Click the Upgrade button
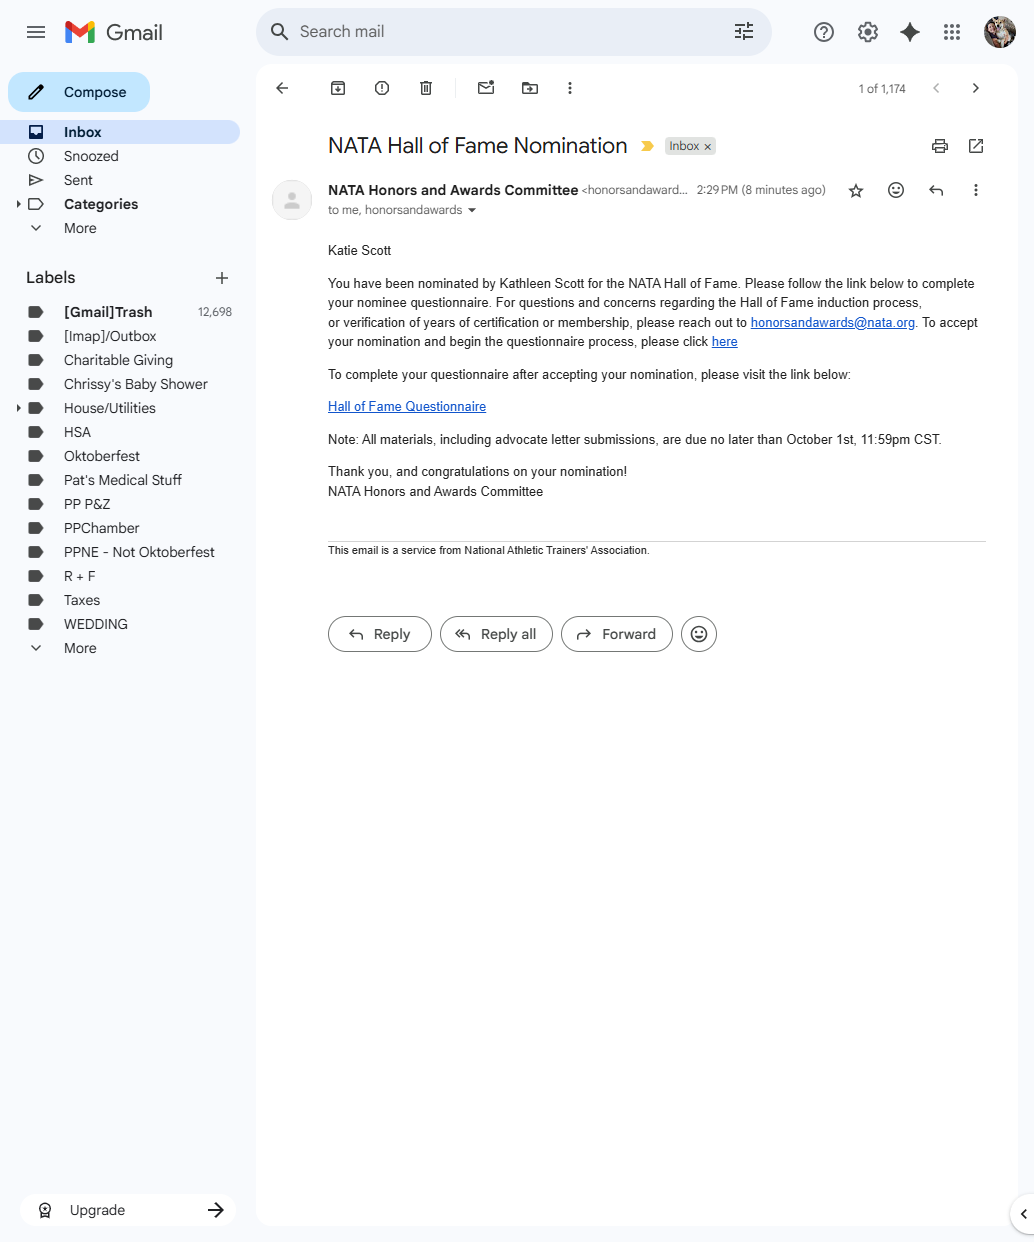The image size is (1034, 1242). (x=128, y=1210)
